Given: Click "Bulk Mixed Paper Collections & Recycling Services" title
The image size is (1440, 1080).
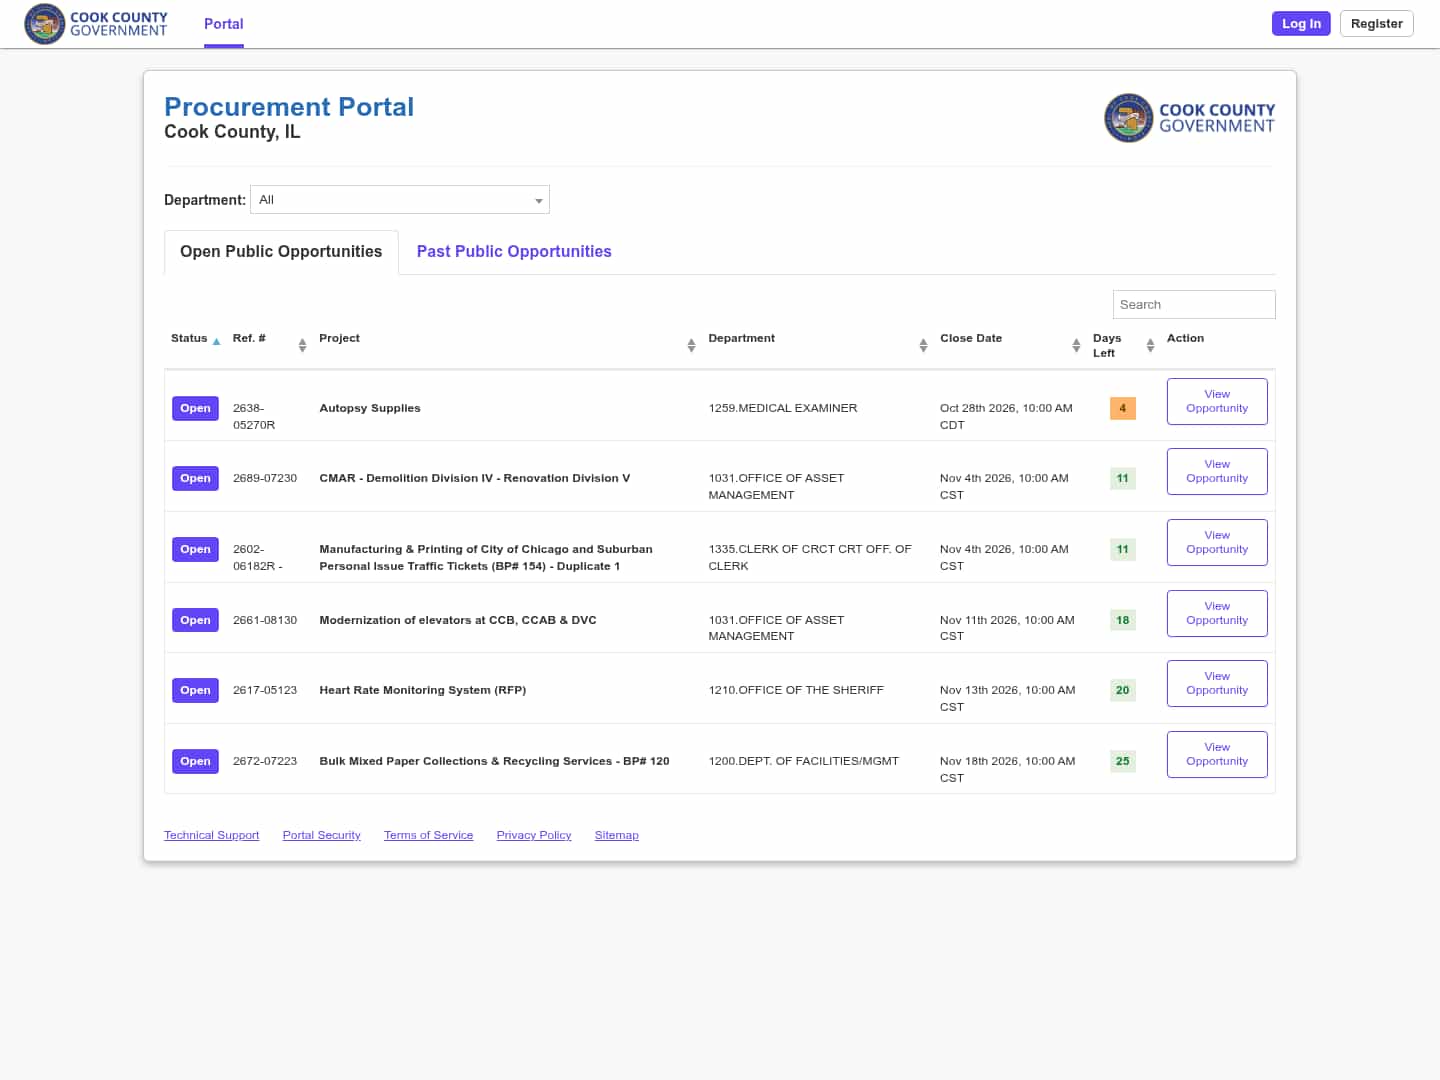Looking at the screenshot, I should [x=494, y=761].
